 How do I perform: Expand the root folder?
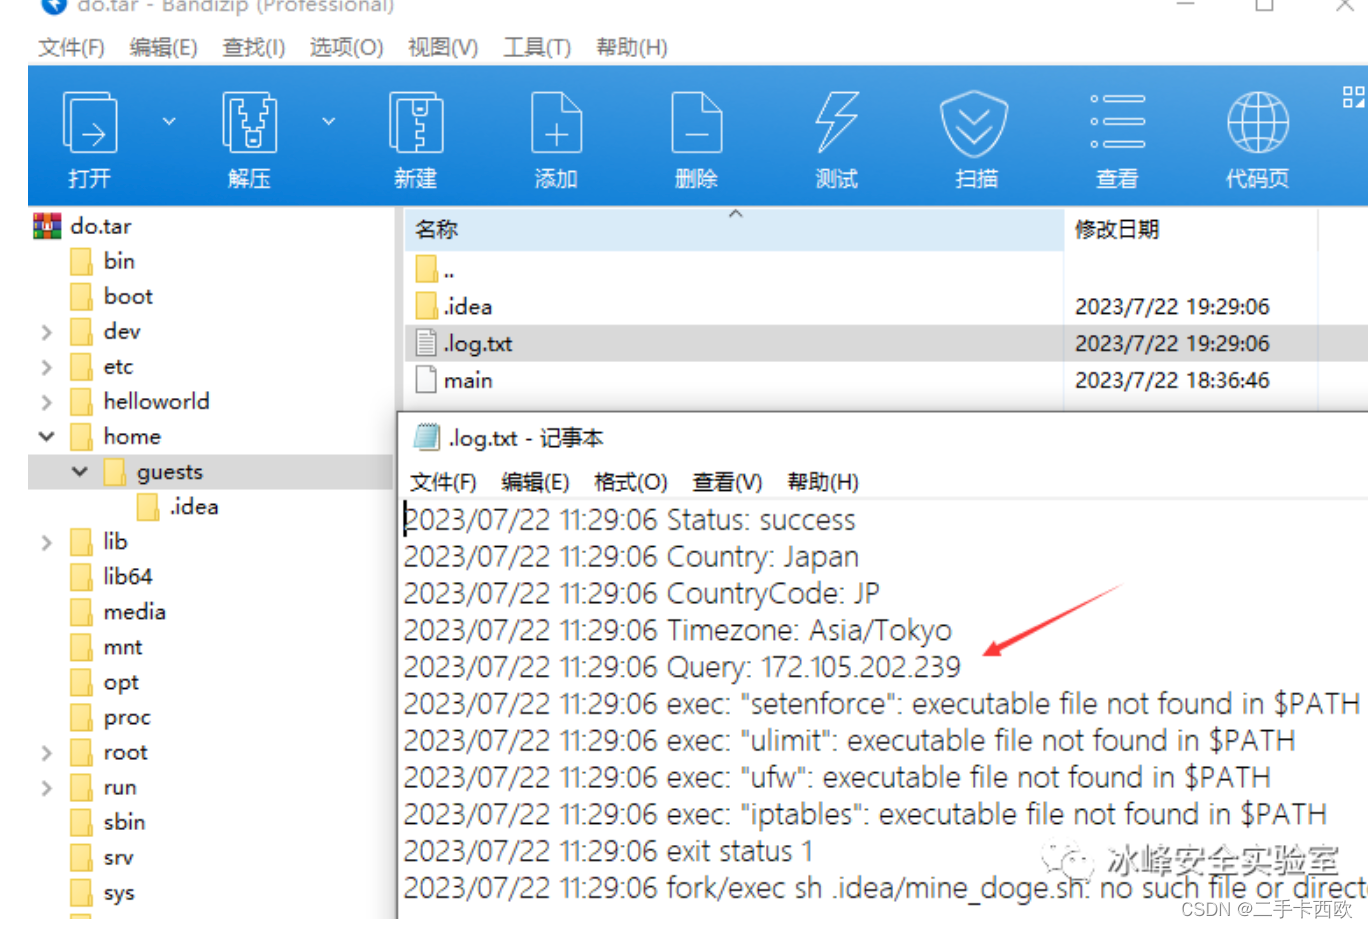click(x=46, y=753)
